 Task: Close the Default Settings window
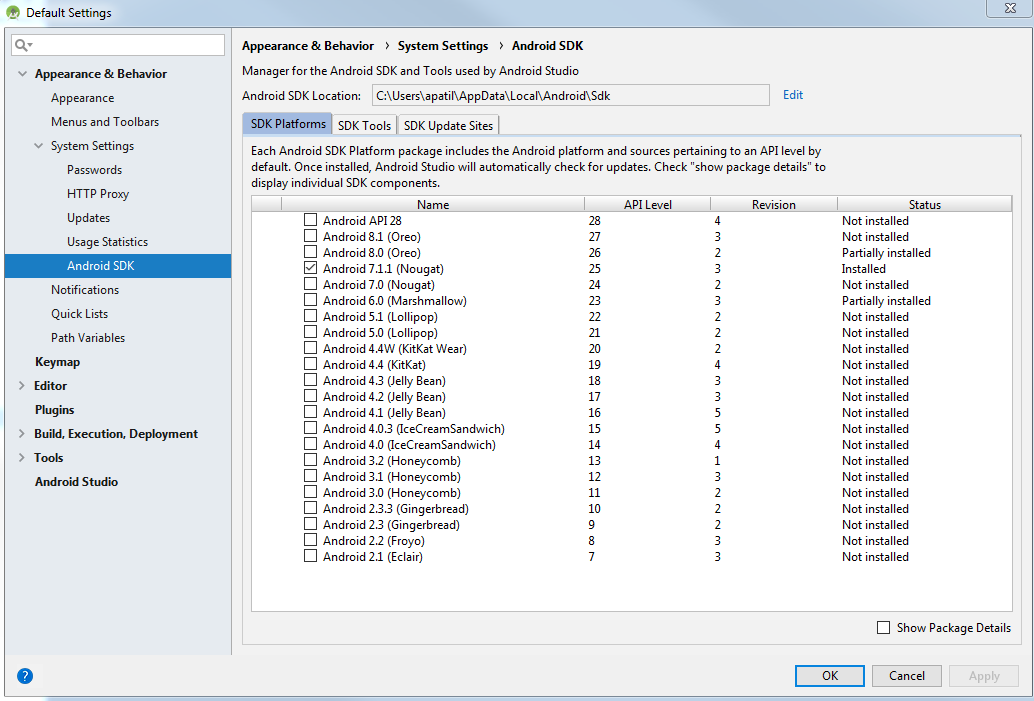tap(1010, 9)
